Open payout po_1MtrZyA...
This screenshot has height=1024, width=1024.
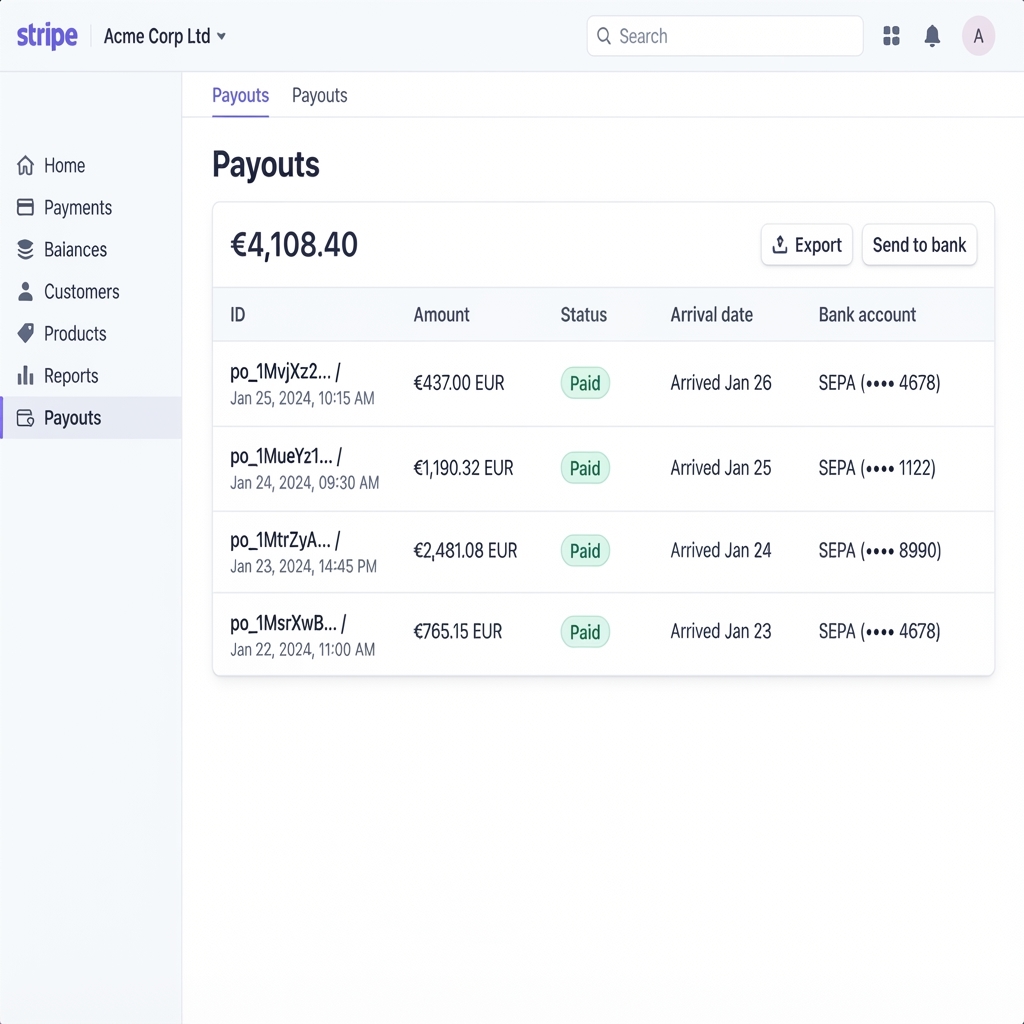coord(285,540)
